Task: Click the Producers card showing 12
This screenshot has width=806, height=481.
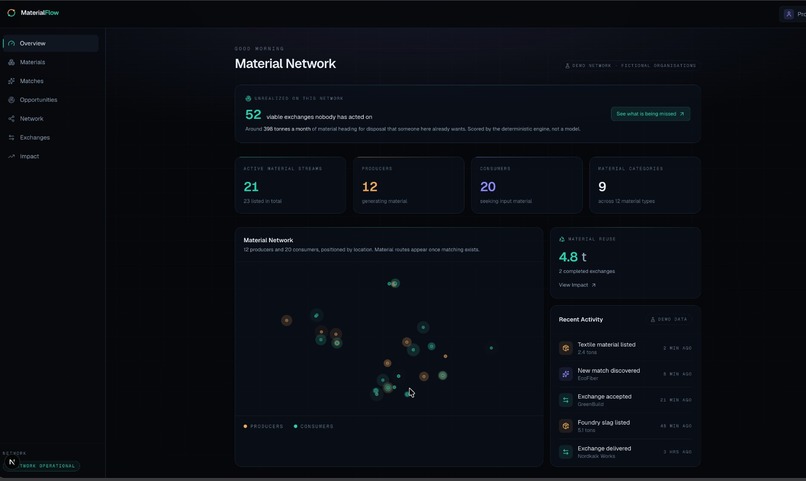Action: 409,185
